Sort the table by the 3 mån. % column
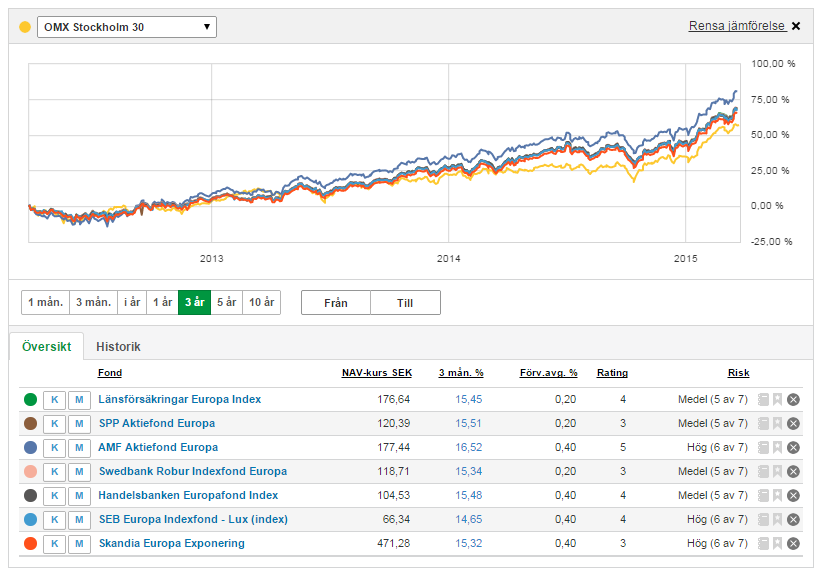Image resolution: width=820 pixels, height=575 pixels. pyautogui.click(x=461, y=373)
